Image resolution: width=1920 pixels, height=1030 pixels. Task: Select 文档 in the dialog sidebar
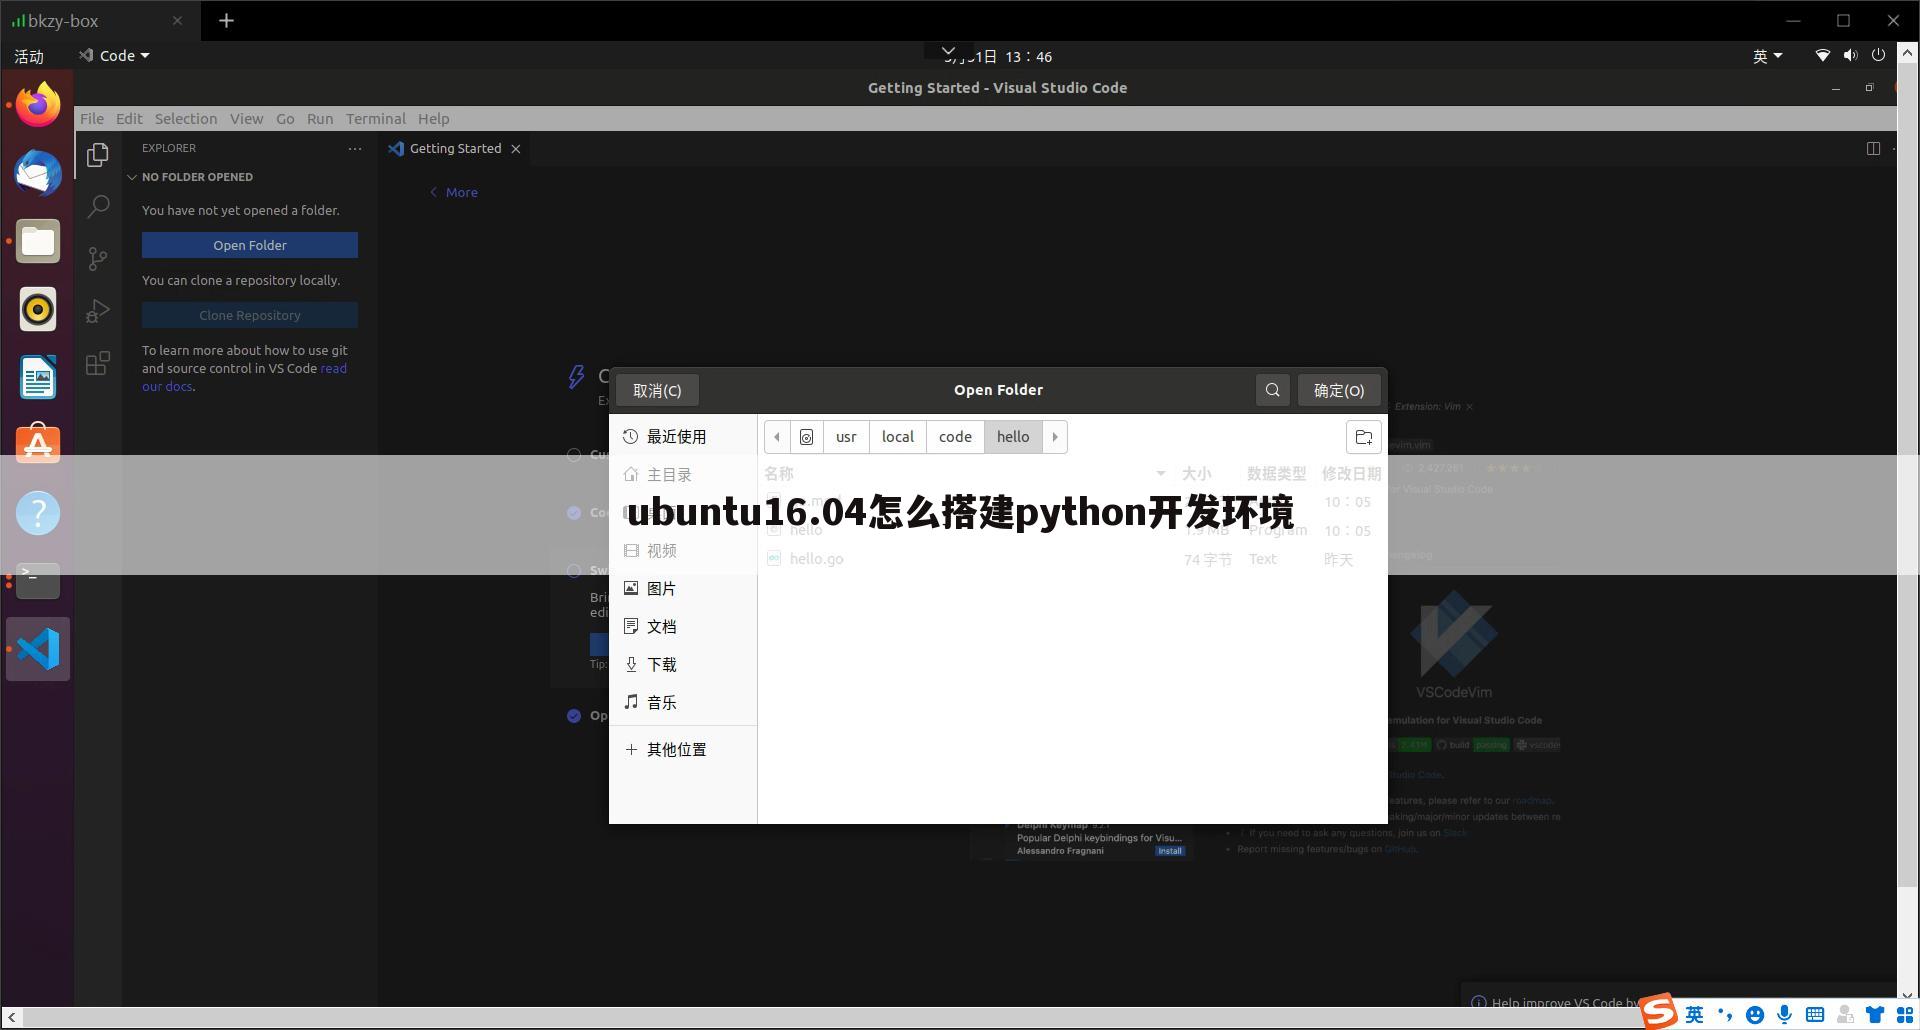click(x=683, y=627)
